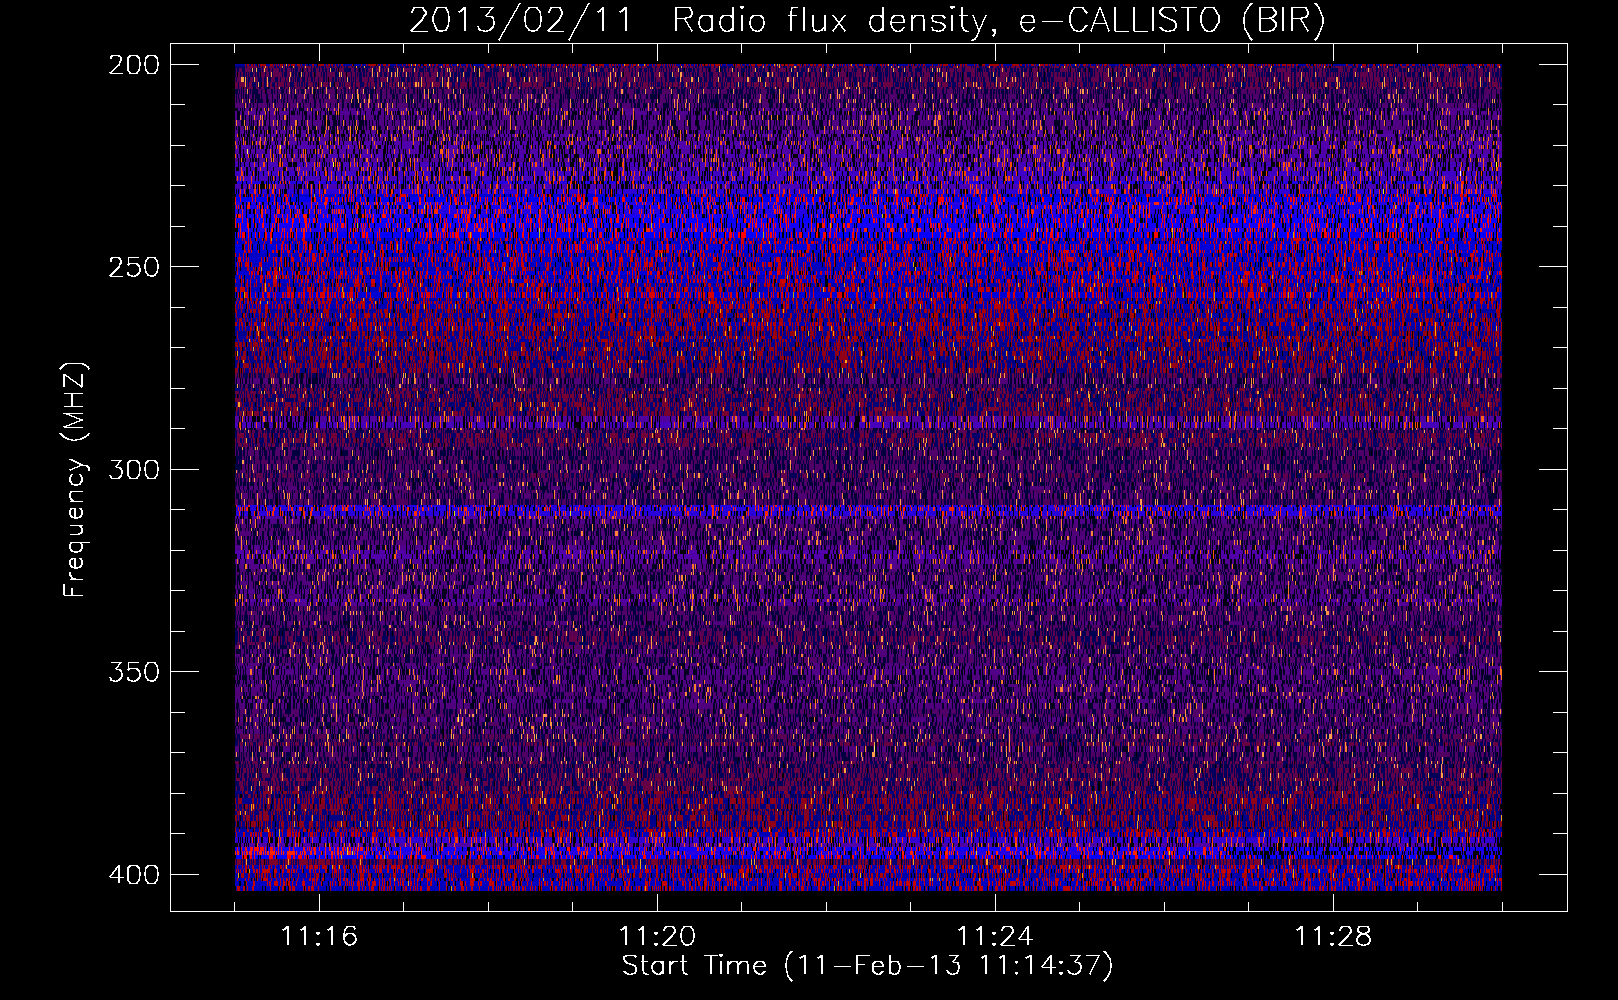Click the "Frequency (MHZ)" axis label
The height and width of the screenshot is (1000, 1618).
[75, 479]
